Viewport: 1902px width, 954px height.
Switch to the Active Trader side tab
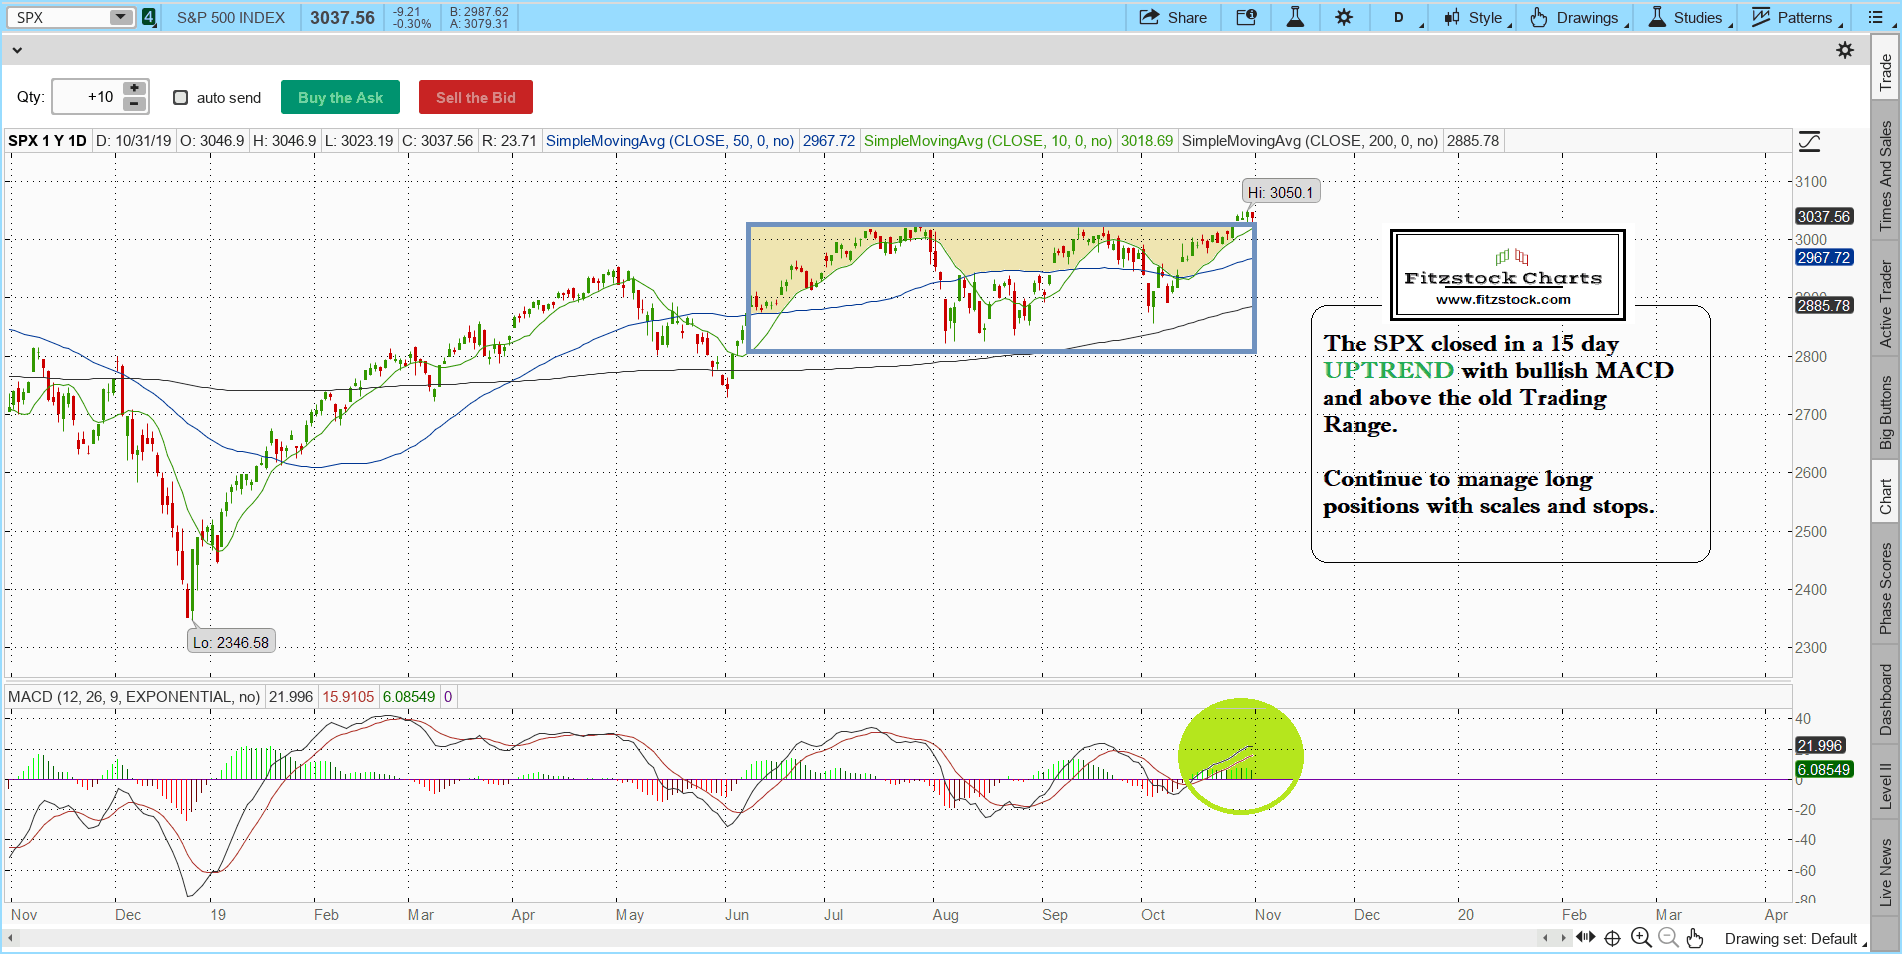[x=1886, y=303]
